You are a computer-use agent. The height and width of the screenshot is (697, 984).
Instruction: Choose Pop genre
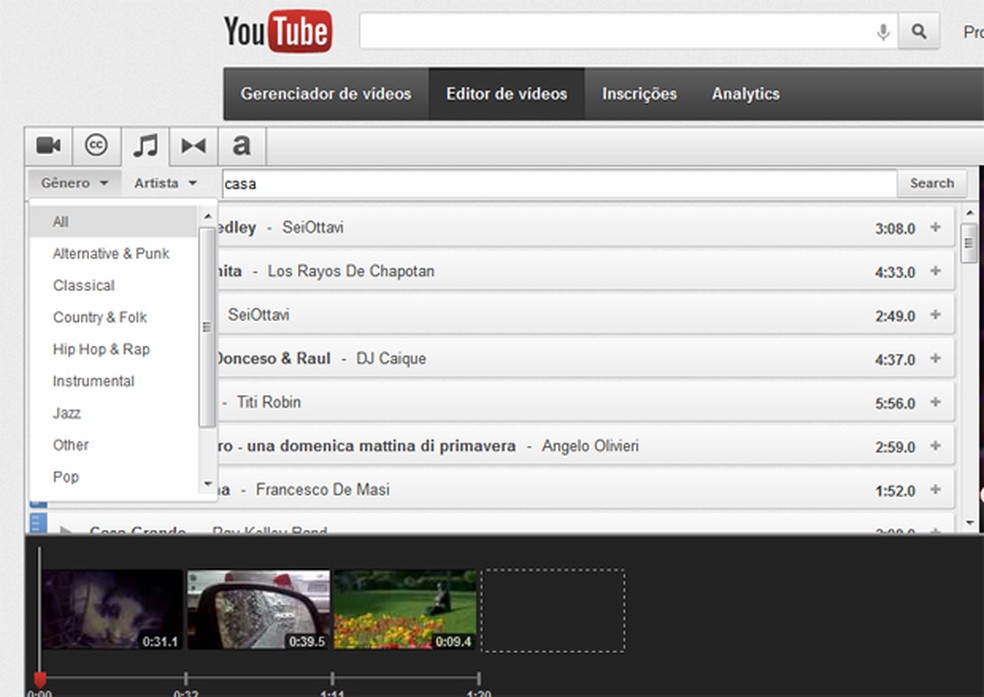[113, 477]
